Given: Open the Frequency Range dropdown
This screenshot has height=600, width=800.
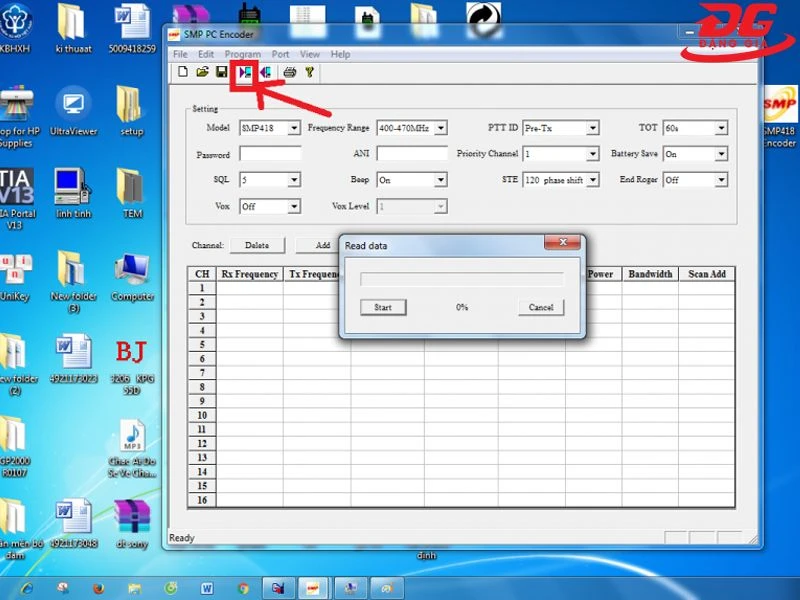Looking at the screenshot, I should [x=441, y=128].
